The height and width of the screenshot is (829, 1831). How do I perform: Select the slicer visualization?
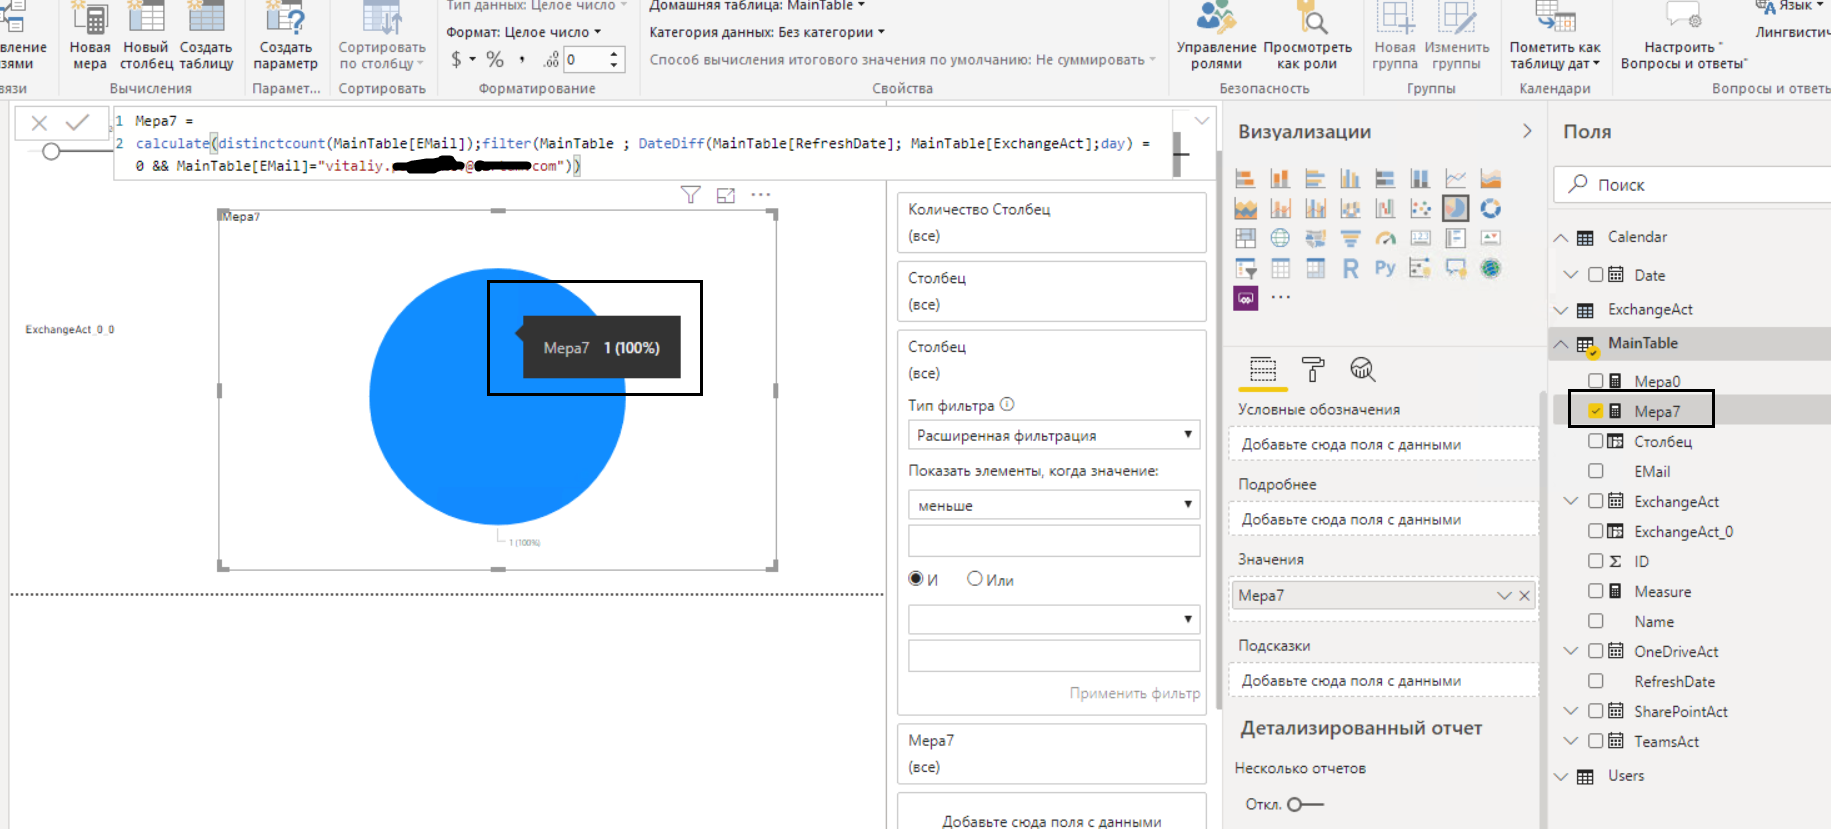(x=1245, y=268)
